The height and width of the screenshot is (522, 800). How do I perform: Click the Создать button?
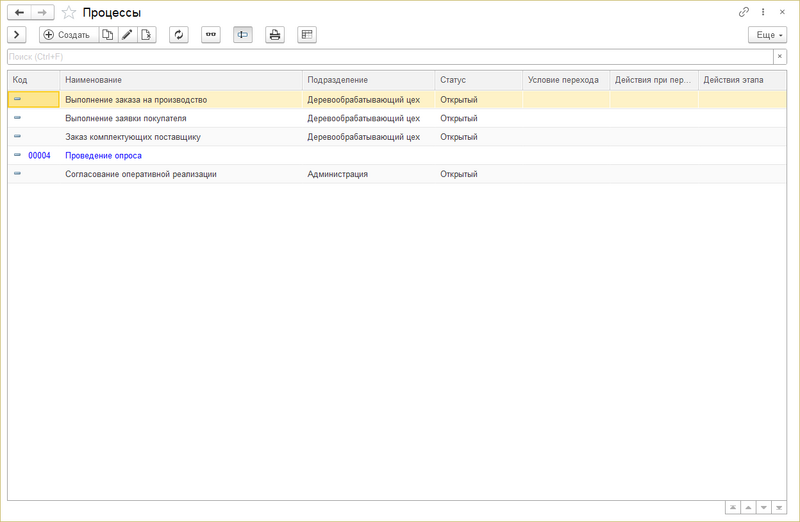click(69, 35)
